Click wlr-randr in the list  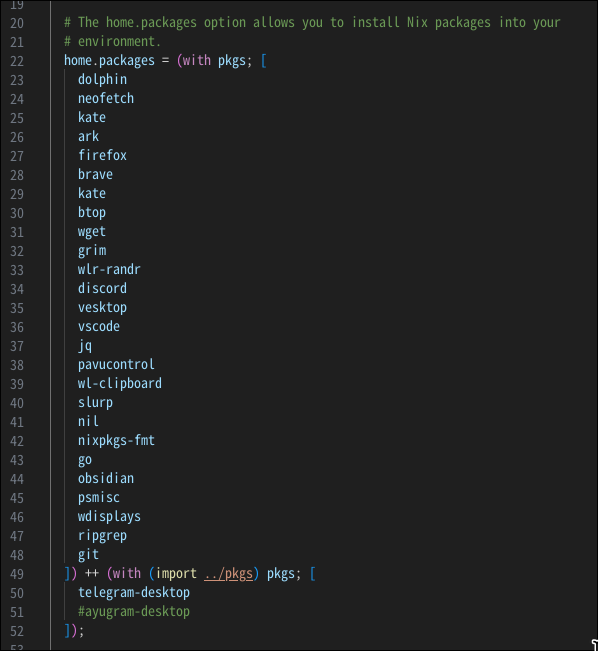pyautogui.click(x=109, y=269)
